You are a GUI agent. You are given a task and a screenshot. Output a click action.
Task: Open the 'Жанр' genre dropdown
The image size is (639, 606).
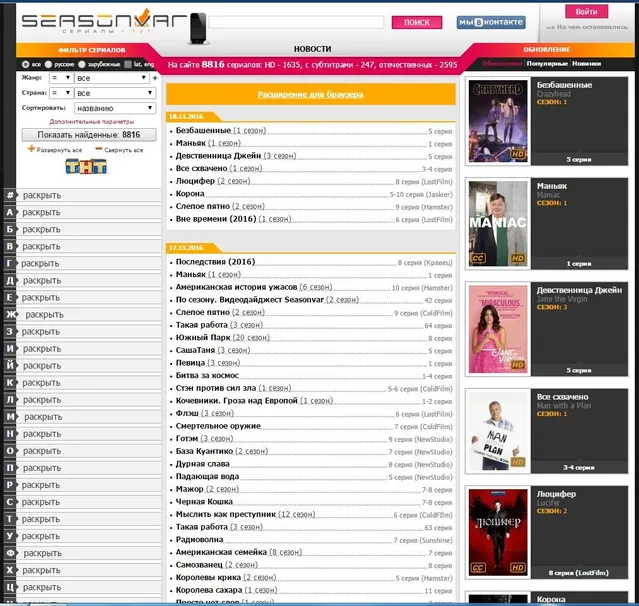tap(114, 77)
